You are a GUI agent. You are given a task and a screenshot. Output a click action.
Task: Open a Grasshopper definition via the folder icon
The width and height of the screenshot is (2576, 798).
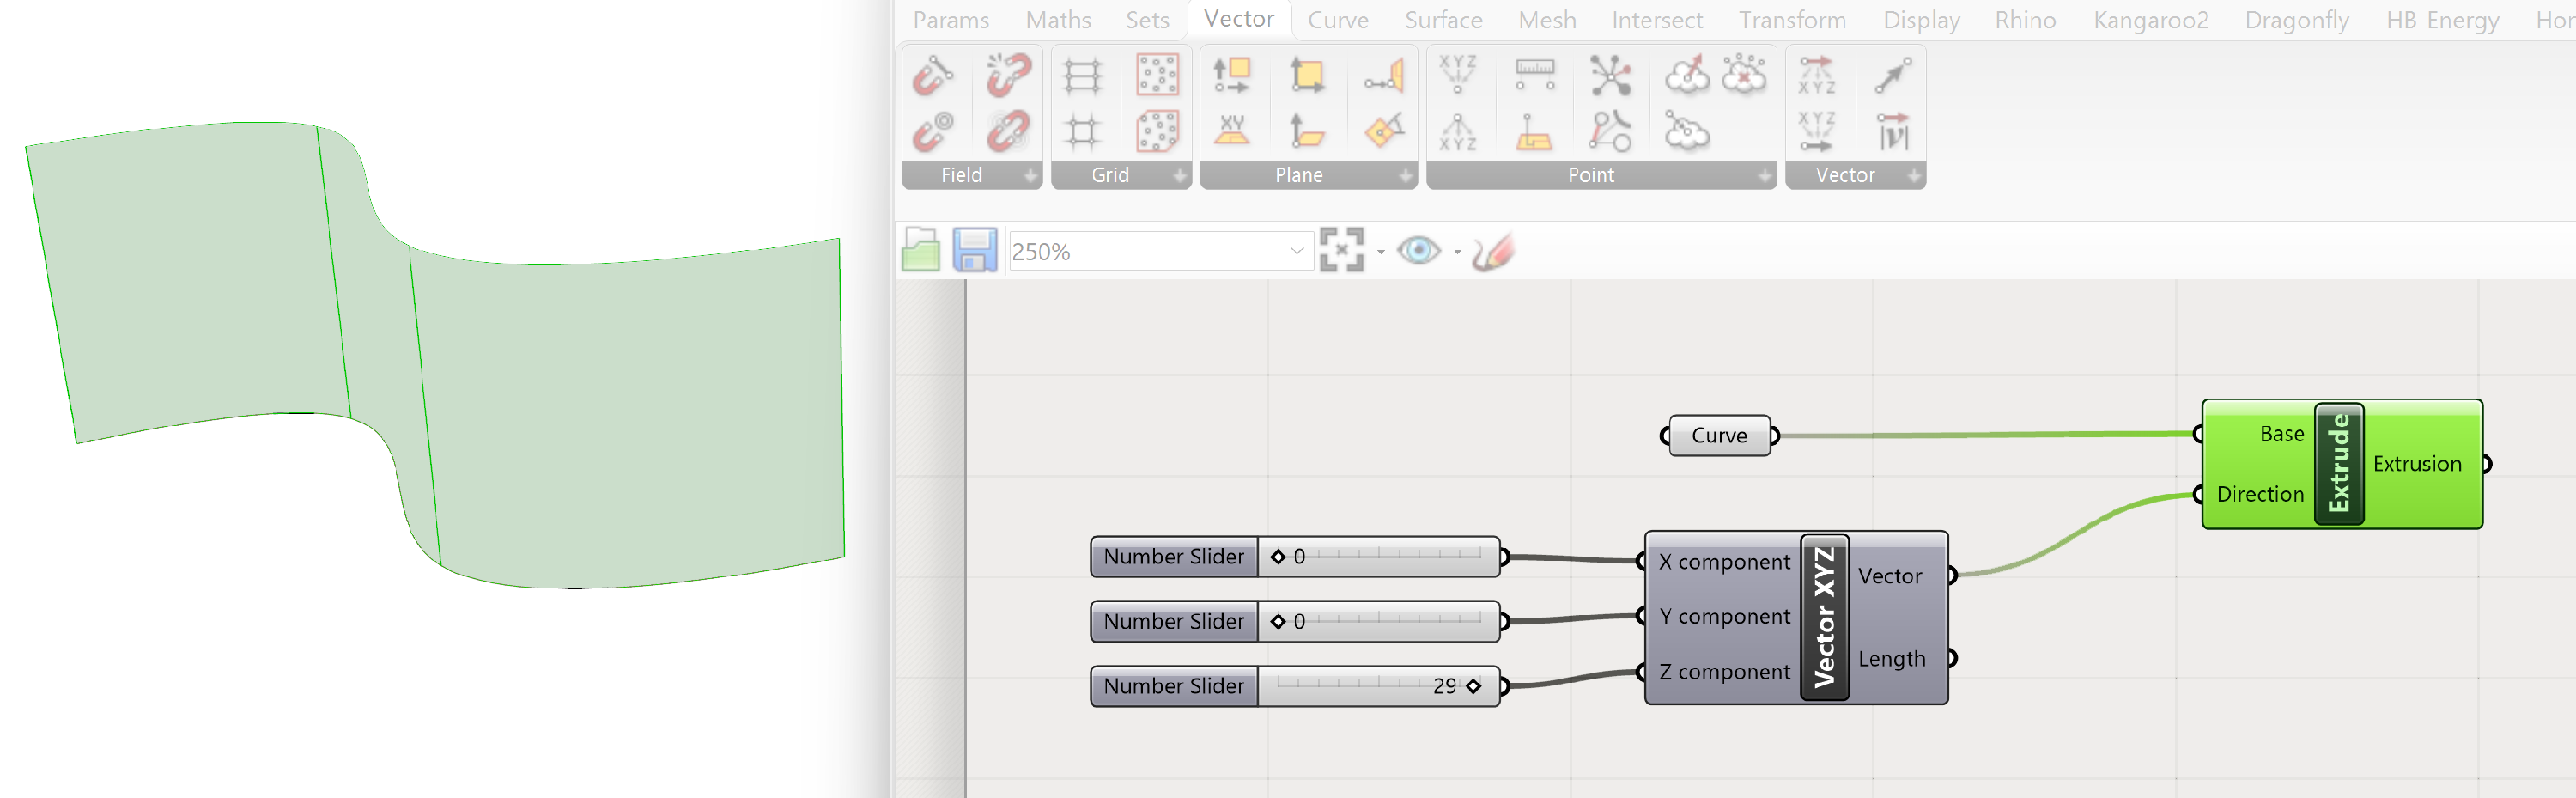[920, 250]
